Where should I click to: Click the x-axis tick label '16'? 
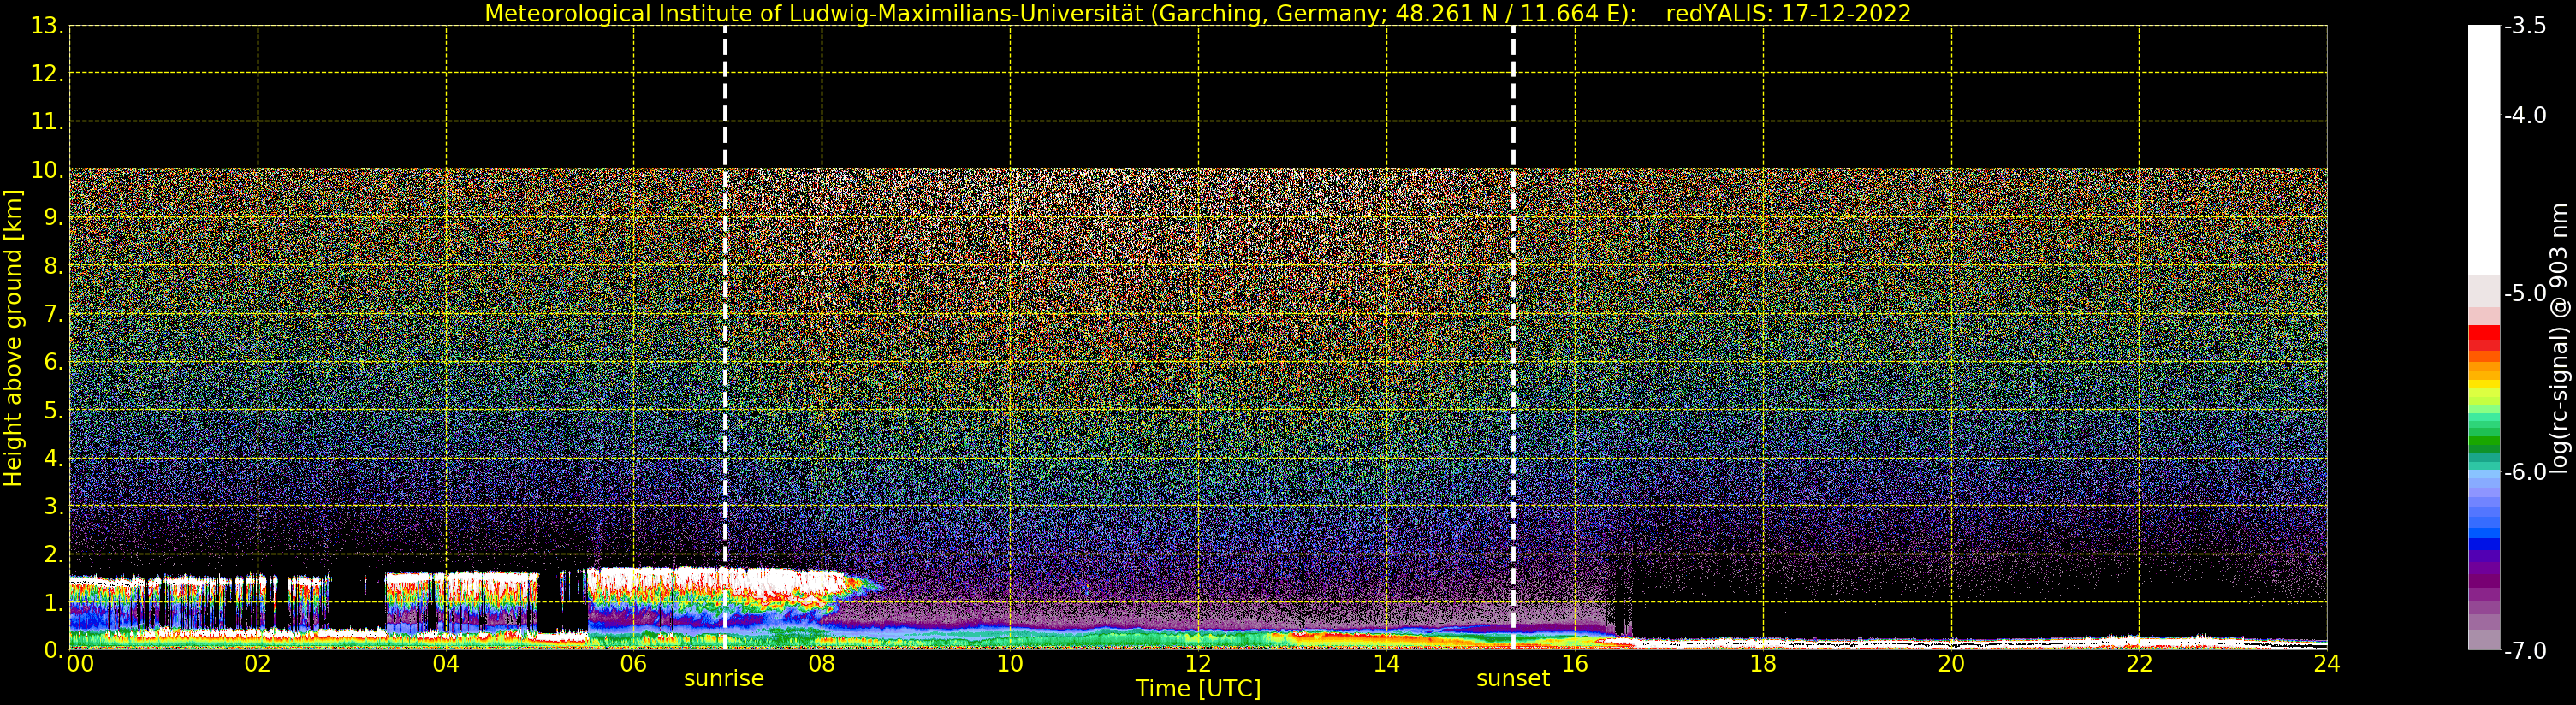1574,664
